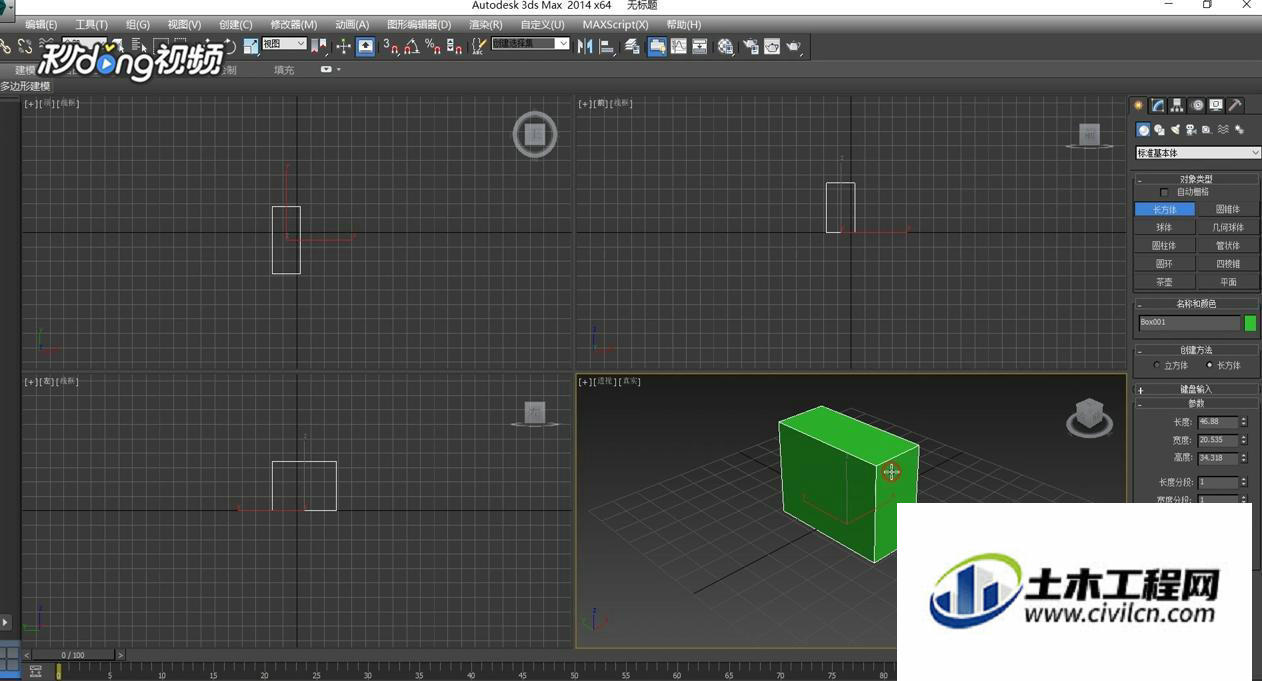1262x681 pixels.
Task: Click the 0 / 100 time slider
Action: click(73, 655)
